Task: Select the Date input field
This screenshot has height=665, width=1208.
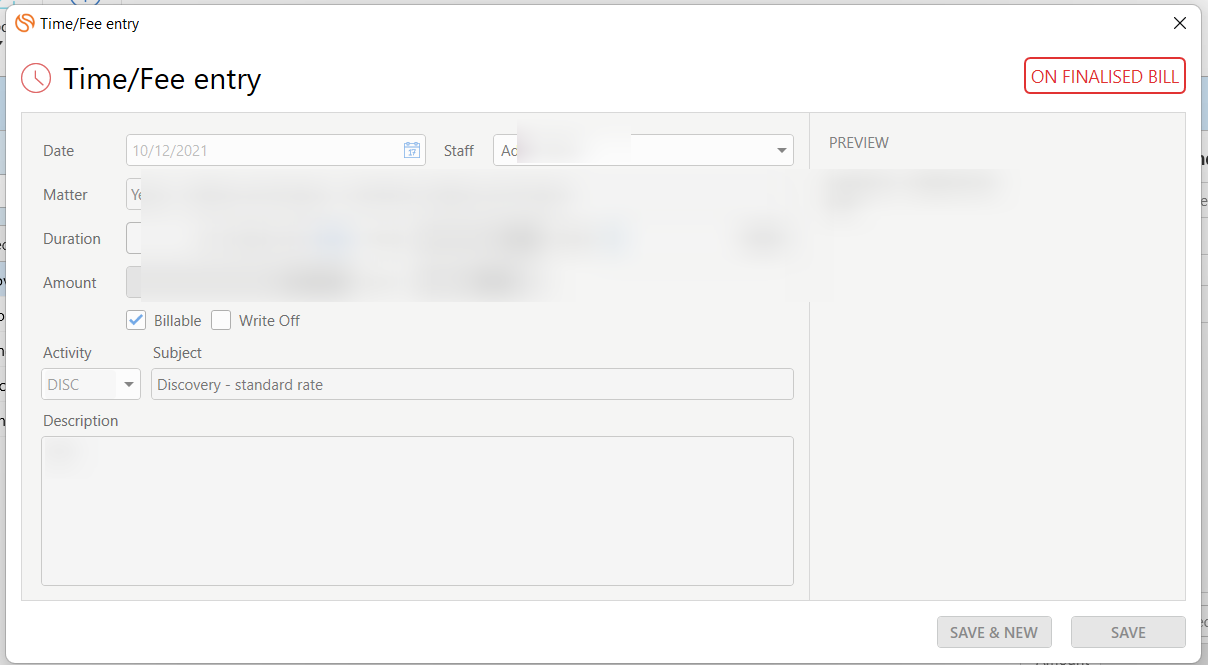Action: [x=265, y=150]
